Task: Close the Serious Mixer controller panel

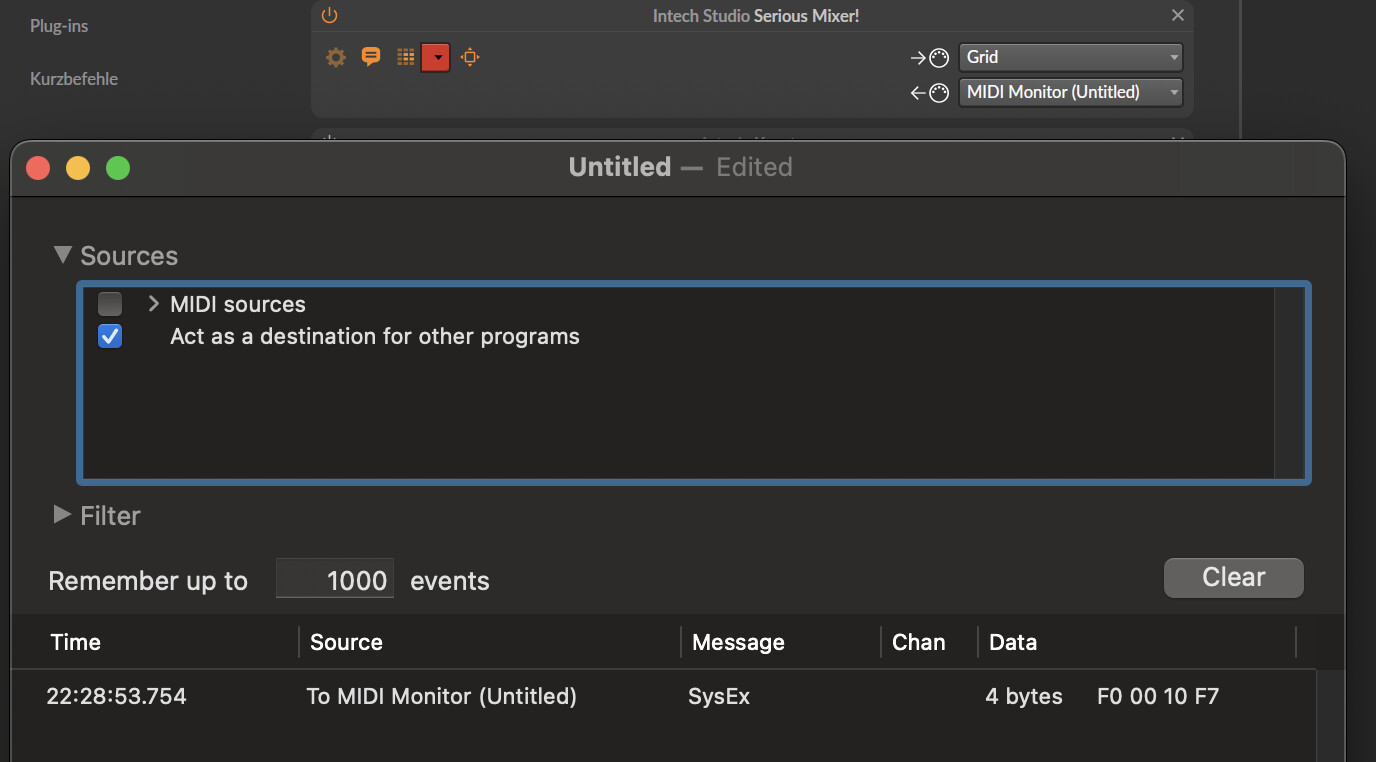Action: 1177,16
